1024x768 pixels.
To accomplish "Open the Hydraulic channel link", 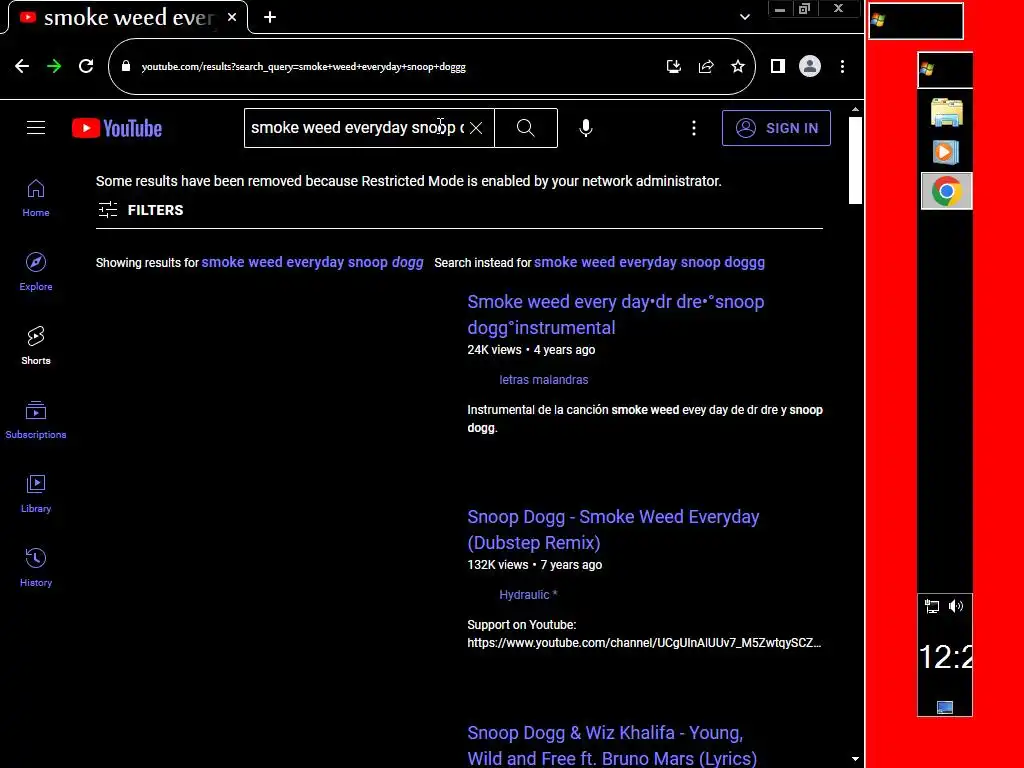I will pos(528,594).
